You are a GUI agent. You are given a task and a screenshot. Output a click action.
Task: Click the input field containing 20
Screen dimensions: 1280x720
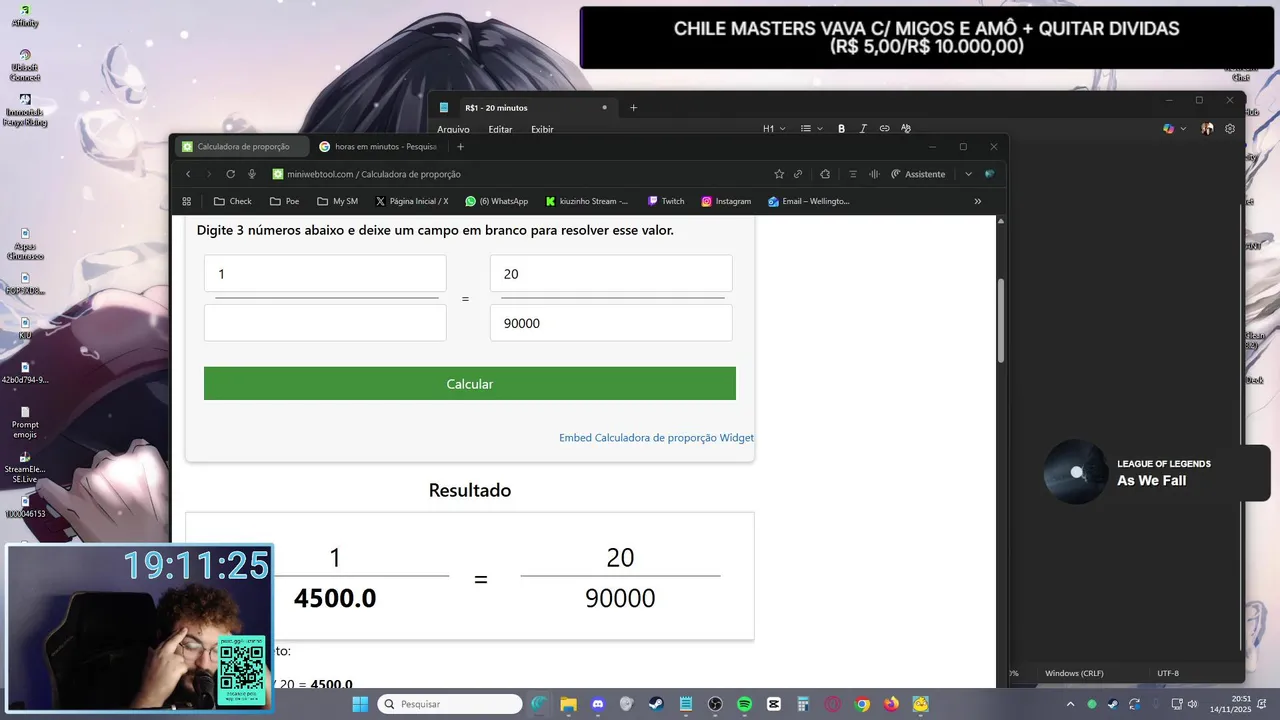click(x=611, y=274)
